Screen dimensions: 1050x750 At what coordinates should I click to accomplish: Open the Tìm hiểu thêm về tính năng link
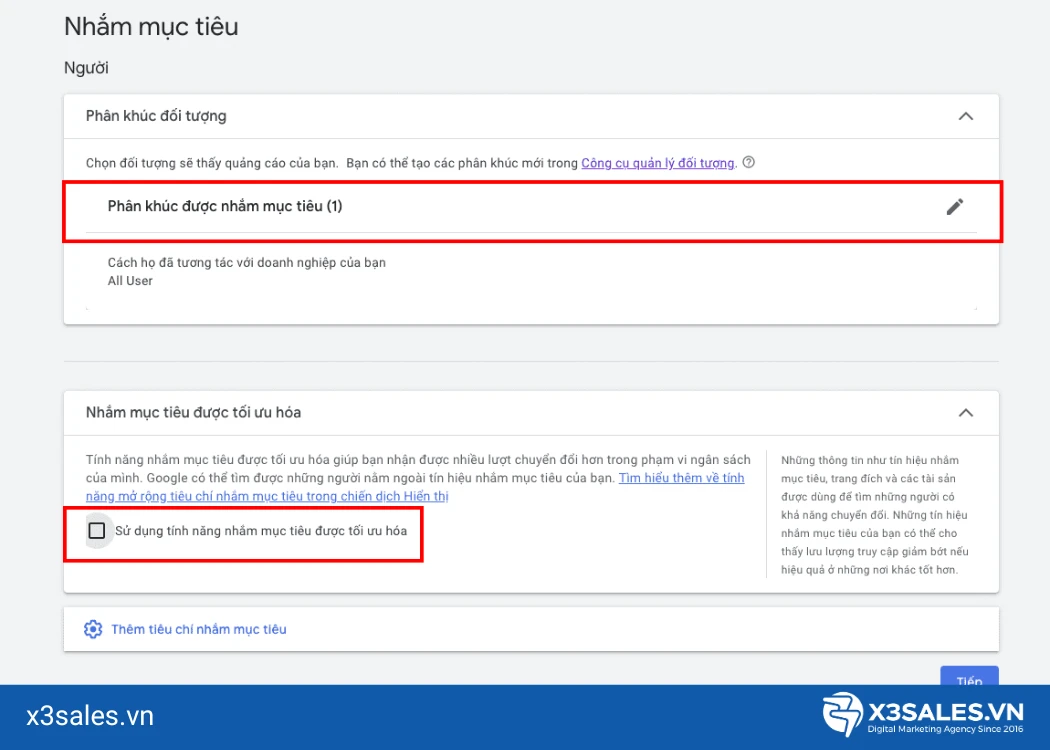pyautogui.click(x=415, y=487)
